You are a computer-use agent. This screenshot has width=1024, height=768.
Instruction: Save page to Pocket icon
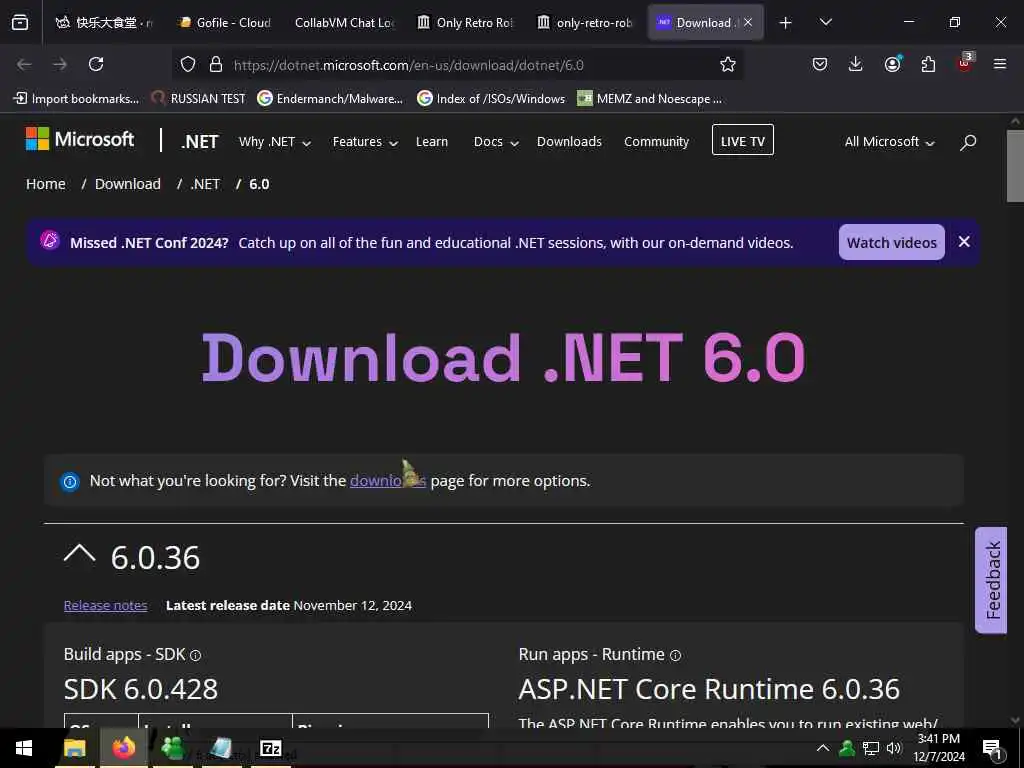tap(820, 64)
